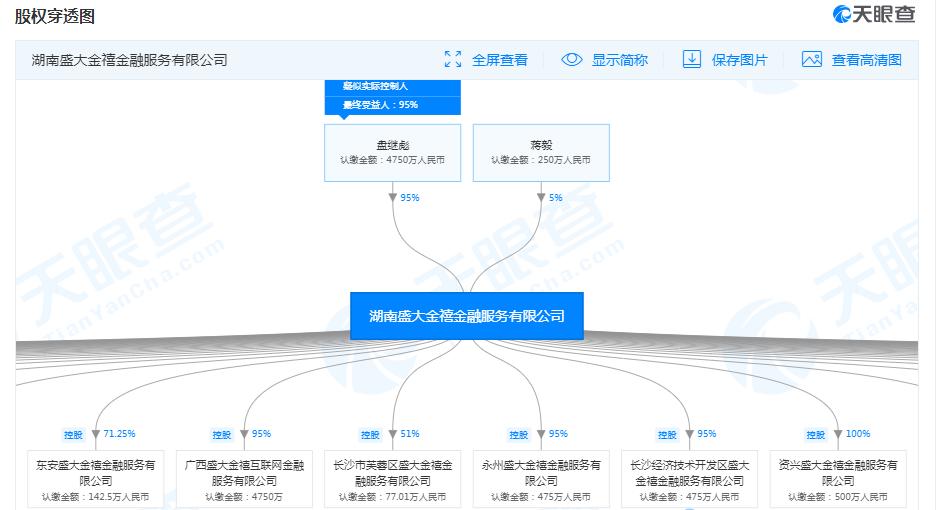Click 认缴金额：142.5万人民币 text
The width and height of the screenshot is (936, 510).
click(96, 497)
